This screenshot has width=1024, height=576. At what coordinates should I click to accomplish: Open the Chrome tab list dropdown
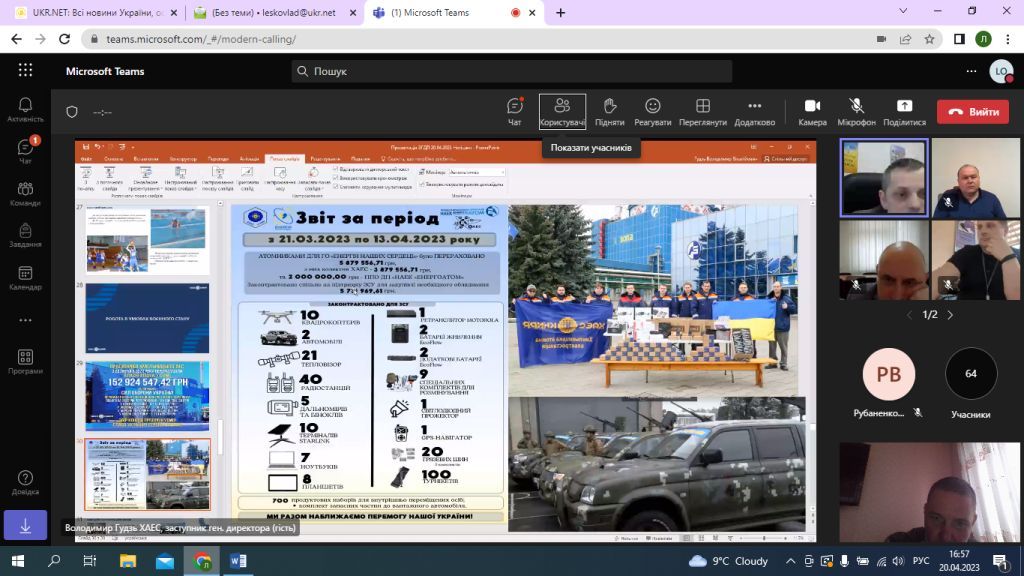click(903, 11)
